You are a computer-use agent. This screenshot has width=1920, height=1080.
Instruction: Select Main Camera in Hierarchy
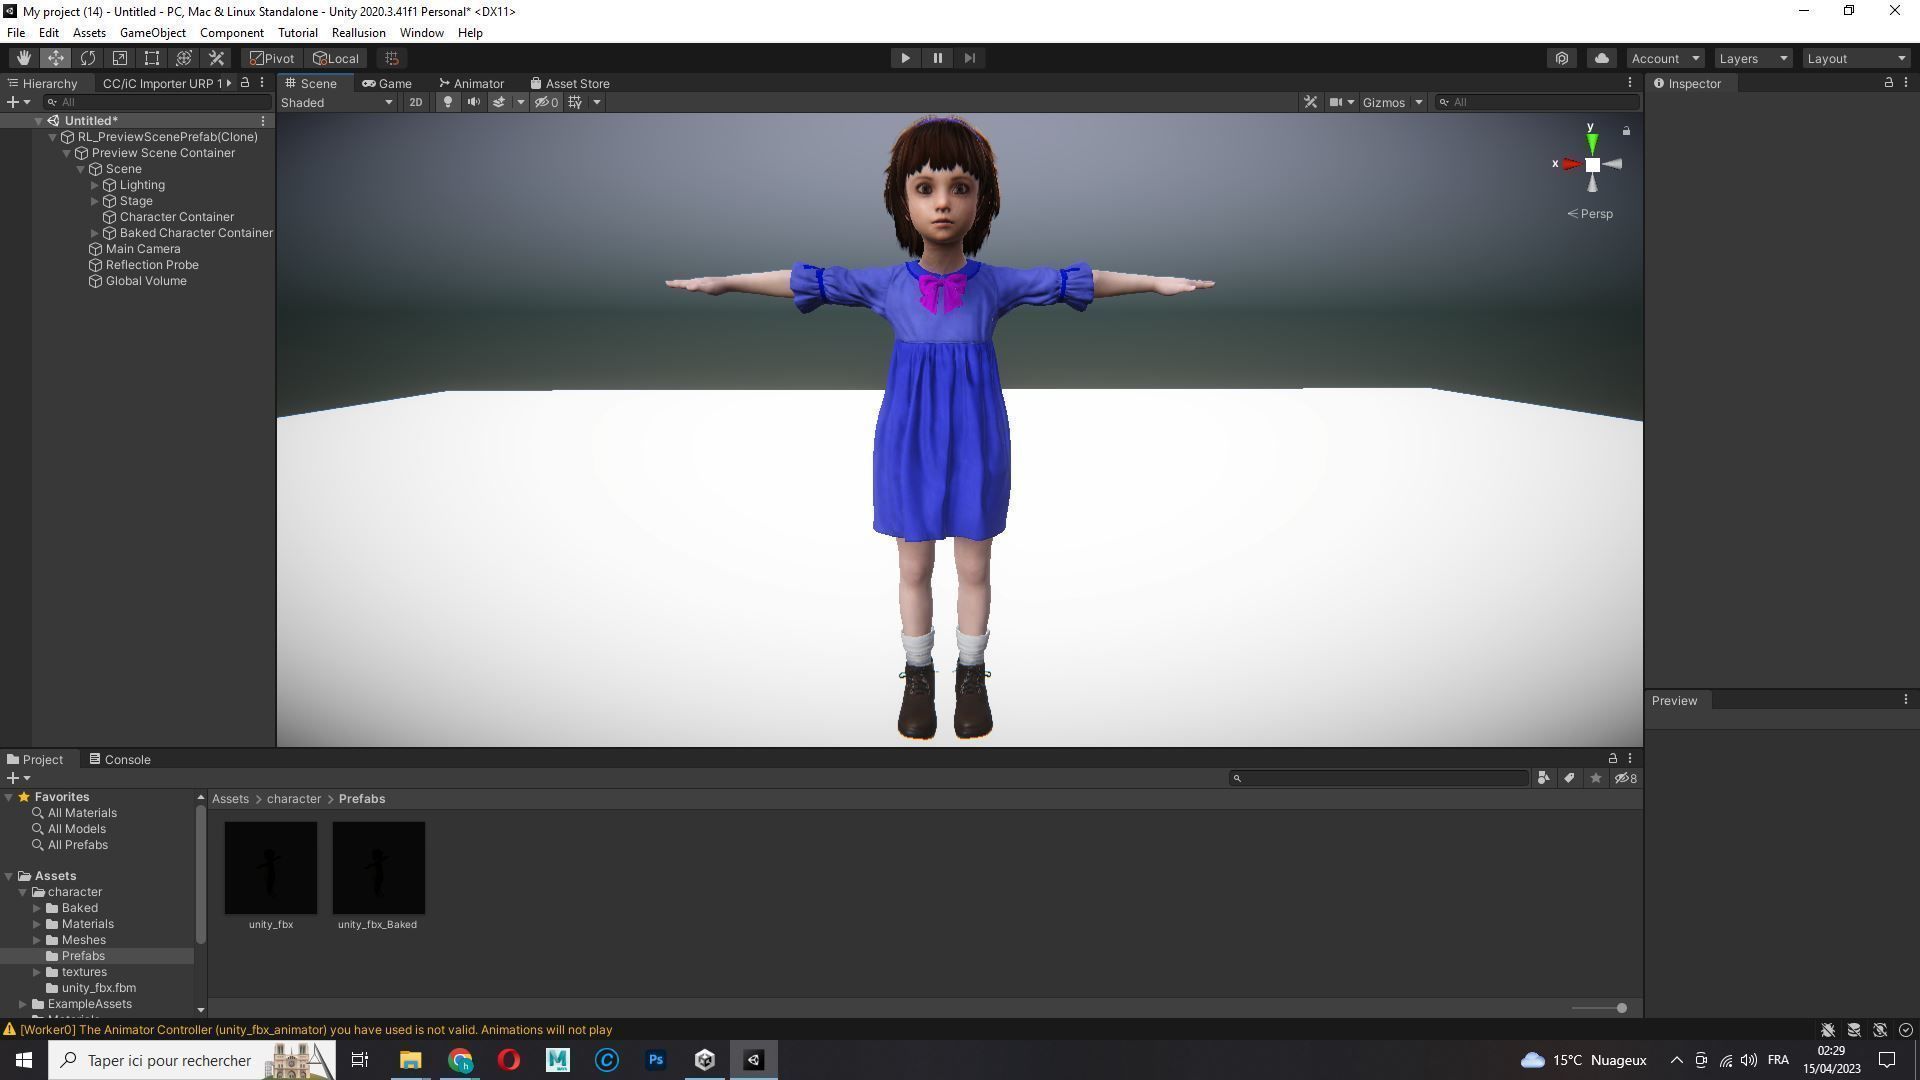143,249
